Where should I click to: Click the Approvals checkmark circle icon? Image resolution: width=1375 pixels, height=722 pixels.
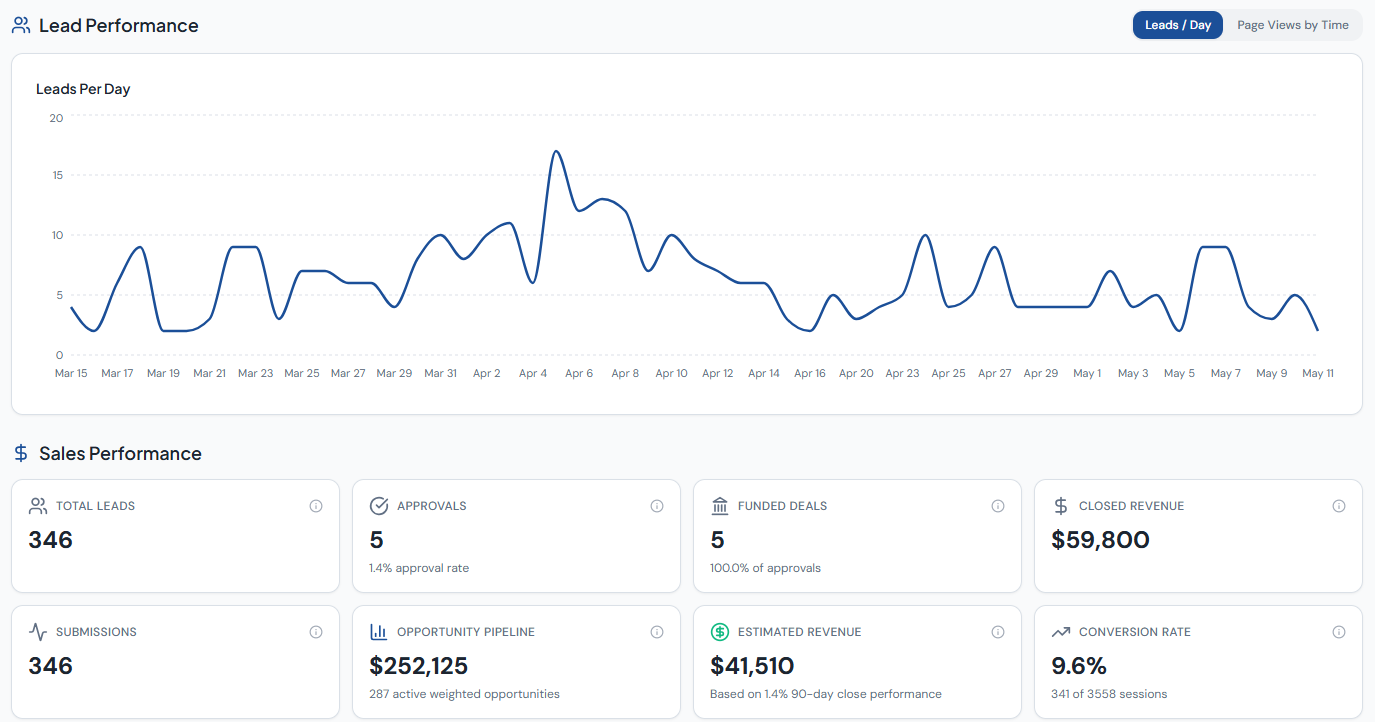379,506
